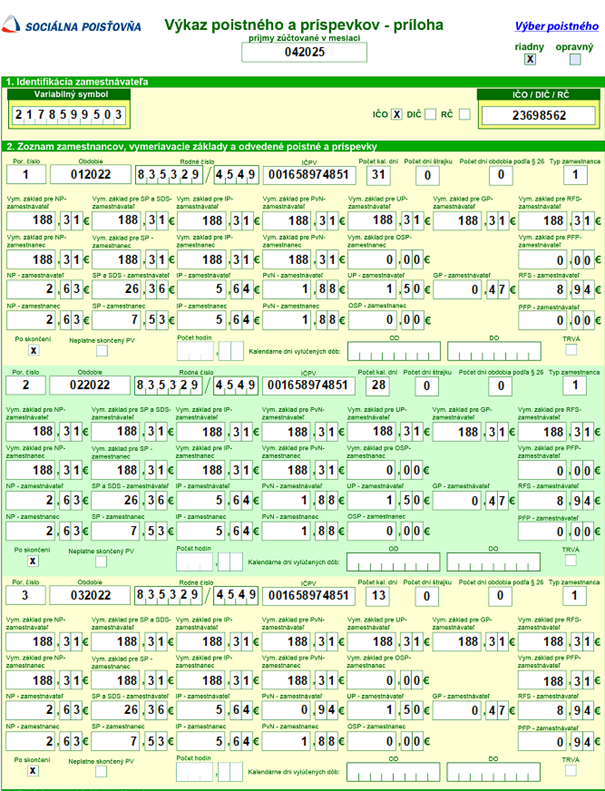
Task: Toggle the RČ checkbox
Action: 464,115
